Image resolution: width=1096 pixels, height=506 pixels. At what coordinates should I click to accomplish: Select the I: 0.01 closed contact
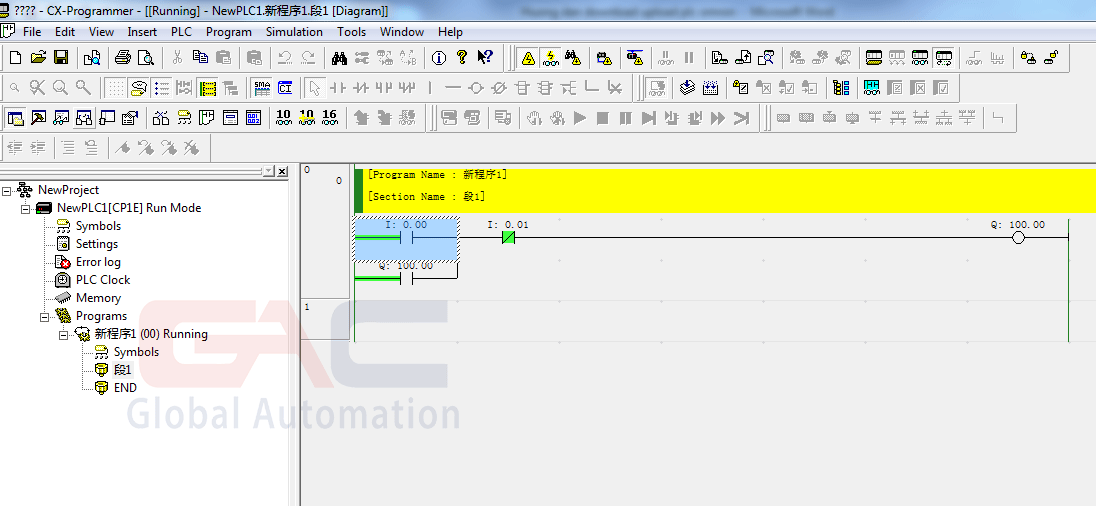(x=508, y=238)
